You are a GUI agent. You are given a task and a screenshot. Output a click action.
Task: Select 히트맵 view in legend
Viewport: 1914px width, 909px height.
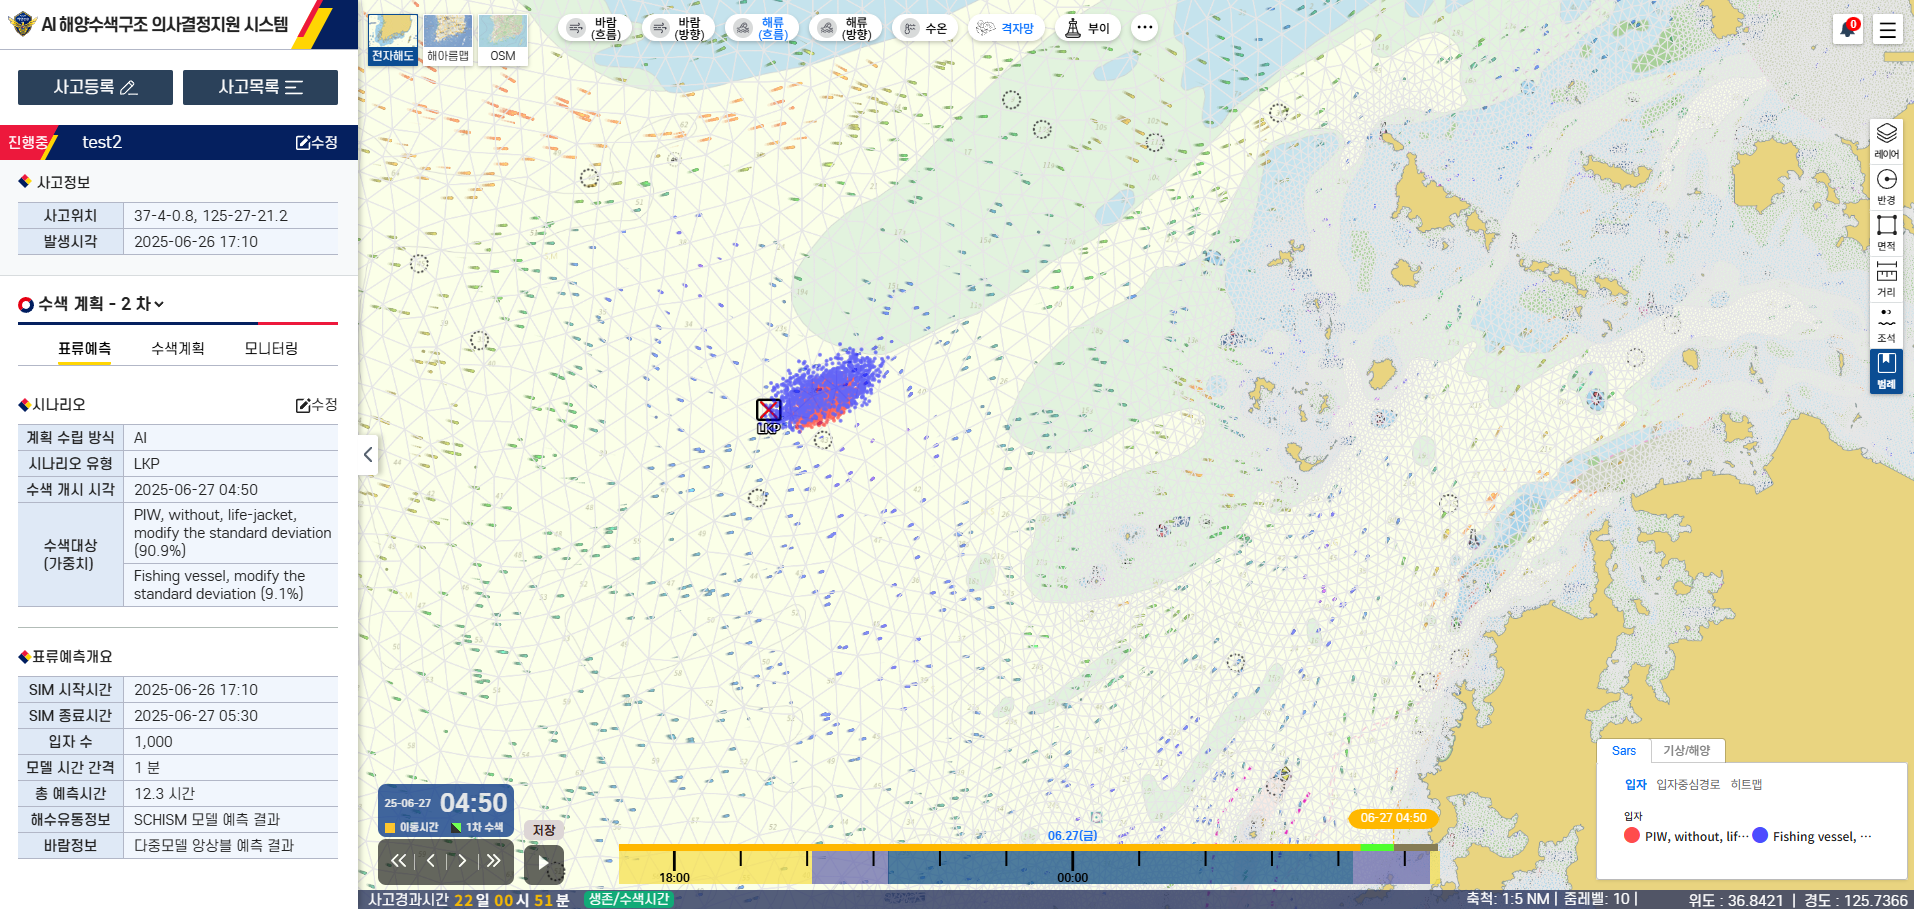click(1746, 785)
